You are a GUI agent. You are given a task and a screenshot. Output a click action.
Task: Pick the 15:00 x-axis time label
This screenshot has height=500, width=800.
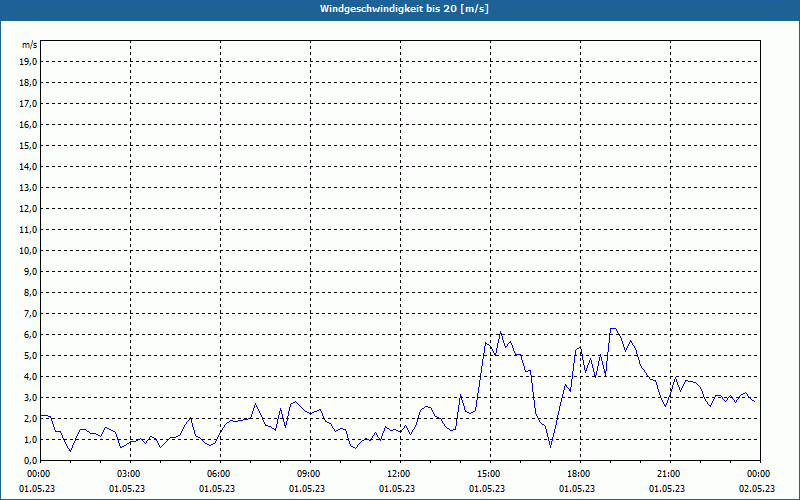489,474
